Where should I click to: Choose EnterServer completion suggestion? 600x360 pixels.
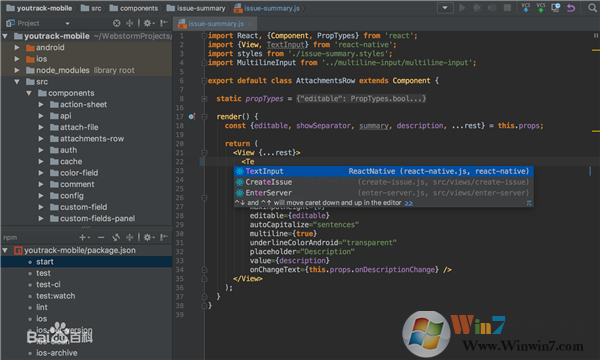click(383, 192)
